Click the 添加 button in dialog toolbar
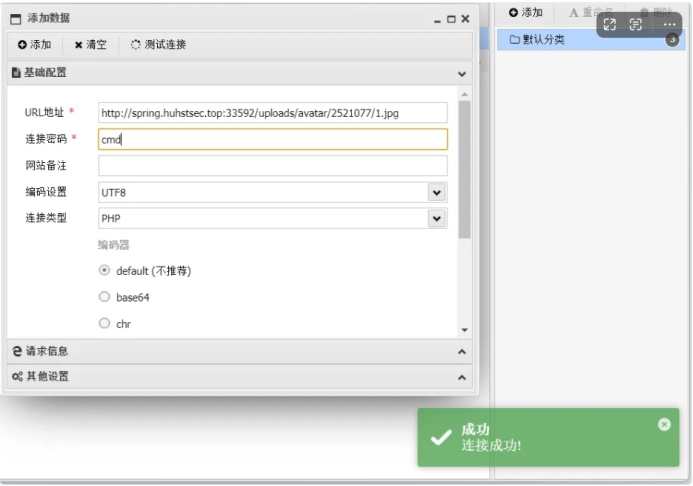 coord(34,45)
